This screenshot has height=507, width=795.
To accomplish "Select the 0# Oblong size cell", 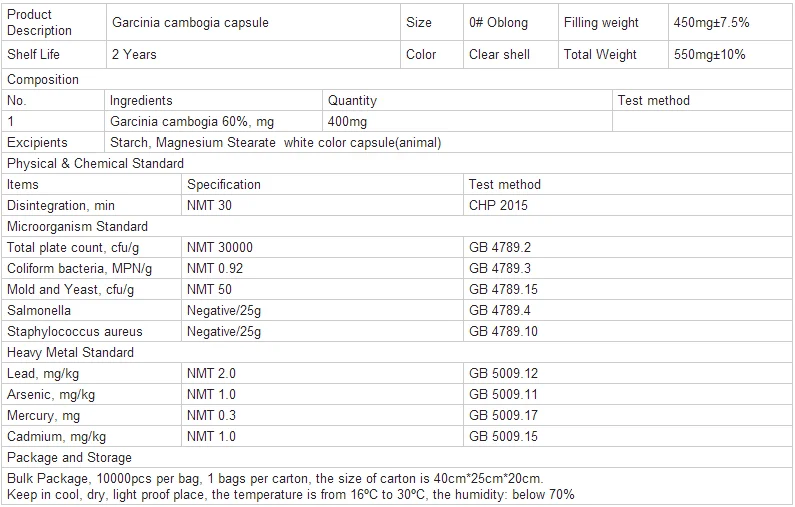I will pyautogui.click(x=498, y=23).
